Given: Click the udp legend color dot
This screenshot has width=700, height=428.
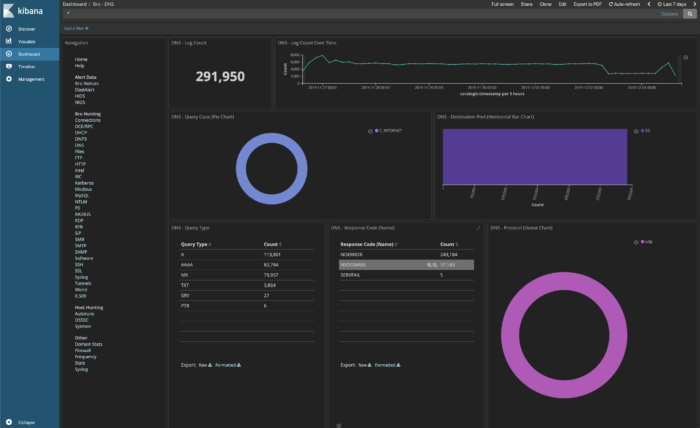Looking at the screenshot, I should click(x=642, y=242).
